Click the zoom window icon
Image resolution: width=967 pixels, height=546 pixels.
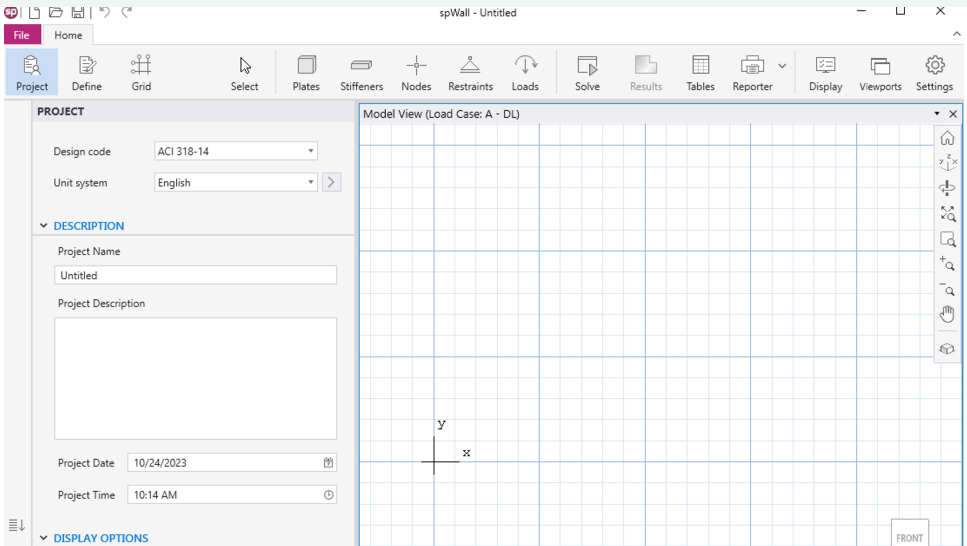[x=947, y=239]
